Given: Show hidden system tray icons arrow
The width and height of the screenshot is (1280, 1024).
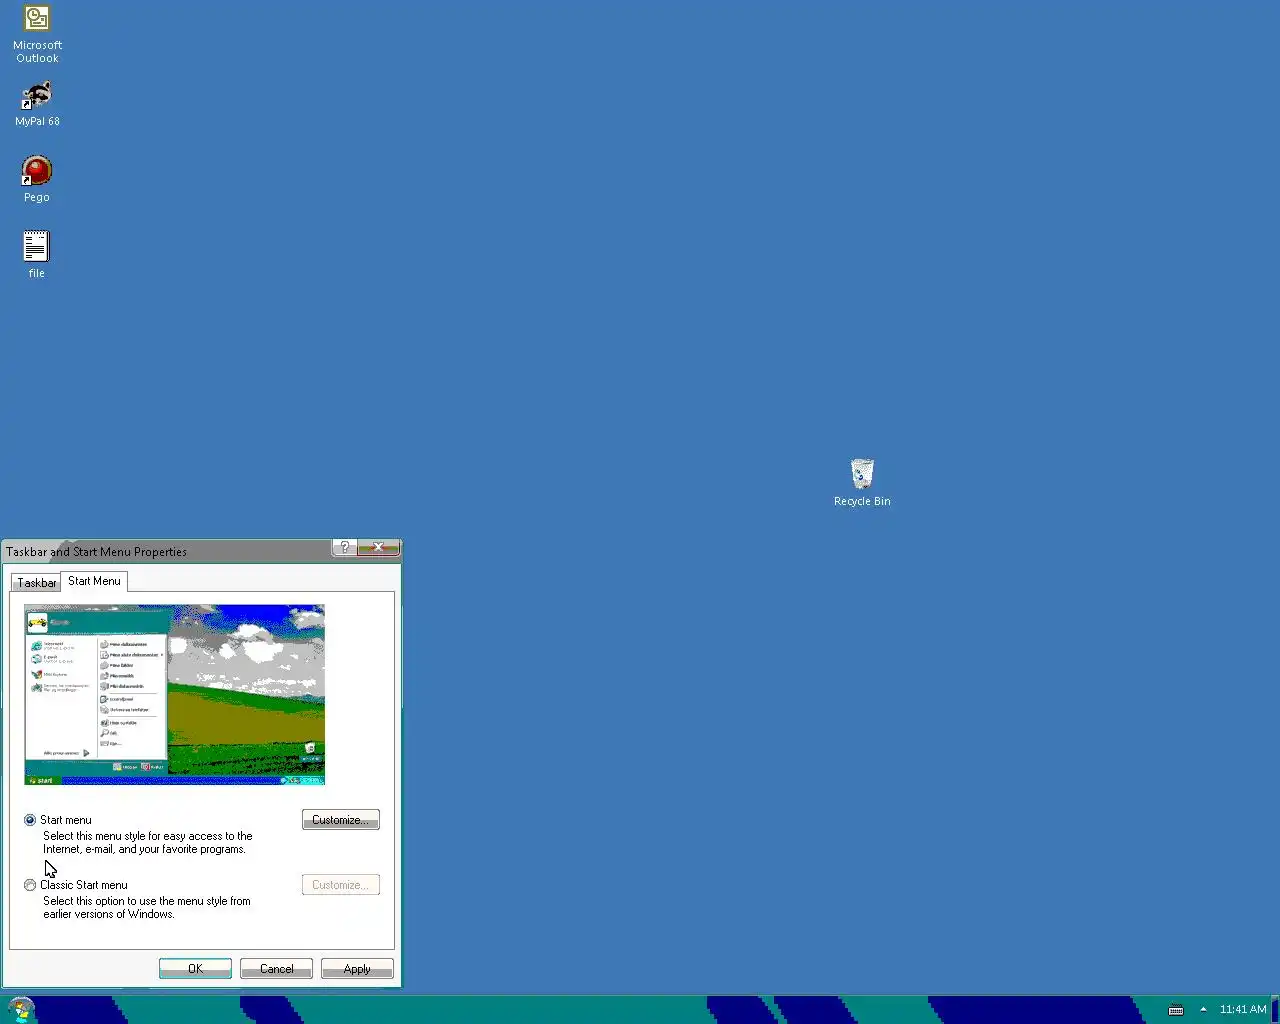Looking at the screenshot, I should [1203, 1009].
